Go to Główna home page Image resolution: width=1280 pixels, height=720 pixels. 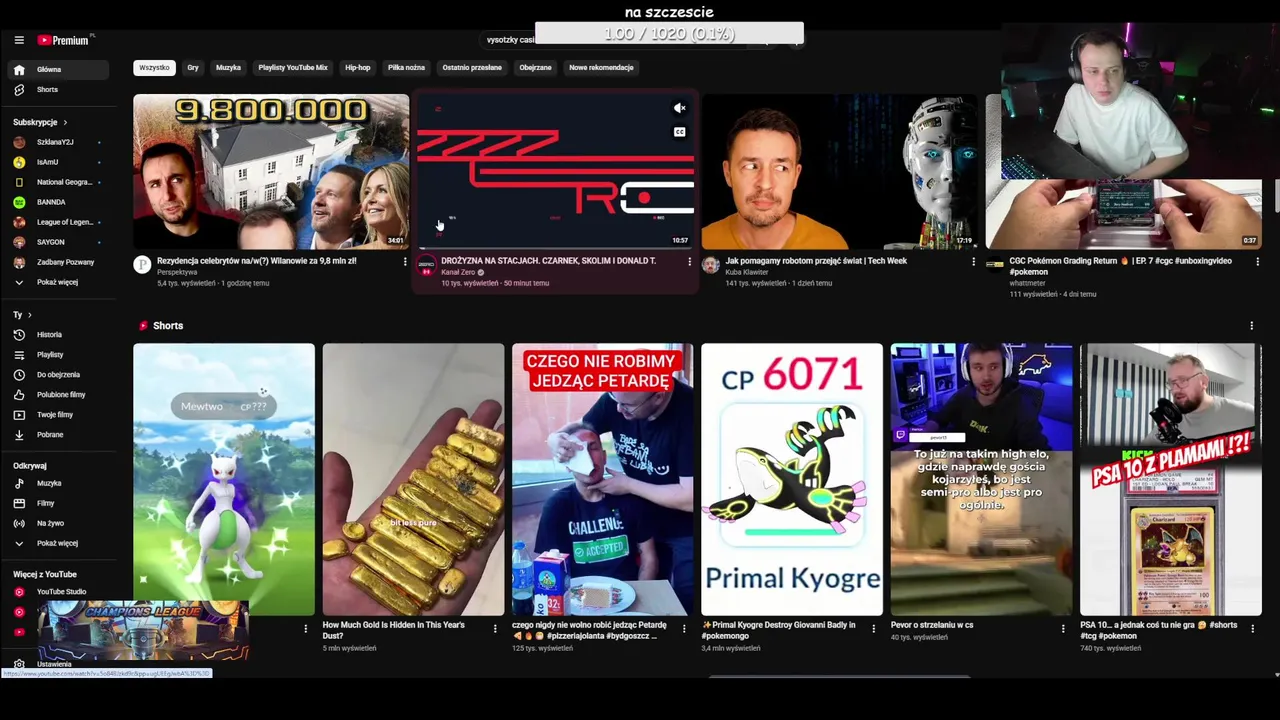(60, 70)
